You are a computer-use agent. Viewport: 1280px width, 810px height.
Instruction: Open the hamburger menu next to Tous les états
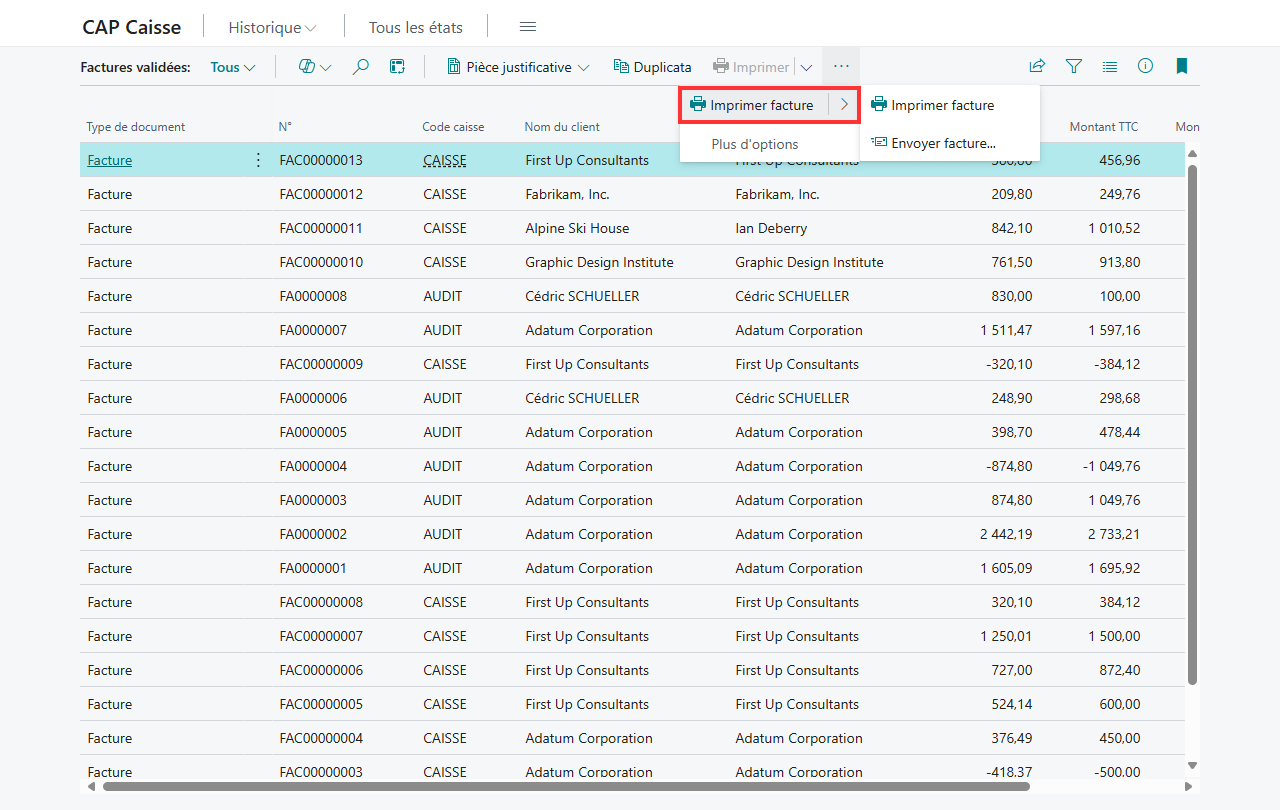click(x=528, y=27)
